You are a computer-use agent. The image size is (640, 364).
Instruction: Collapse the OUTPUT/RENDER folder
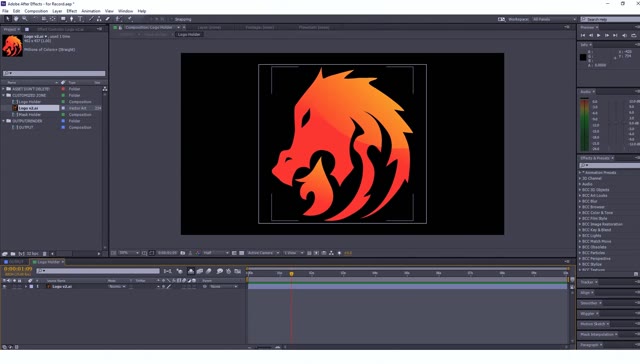tap(4, 121)
